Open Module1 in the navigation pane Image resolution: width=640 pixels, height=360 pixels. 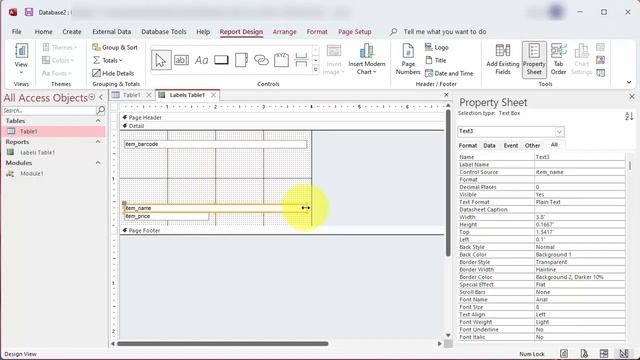pos(32,173)
